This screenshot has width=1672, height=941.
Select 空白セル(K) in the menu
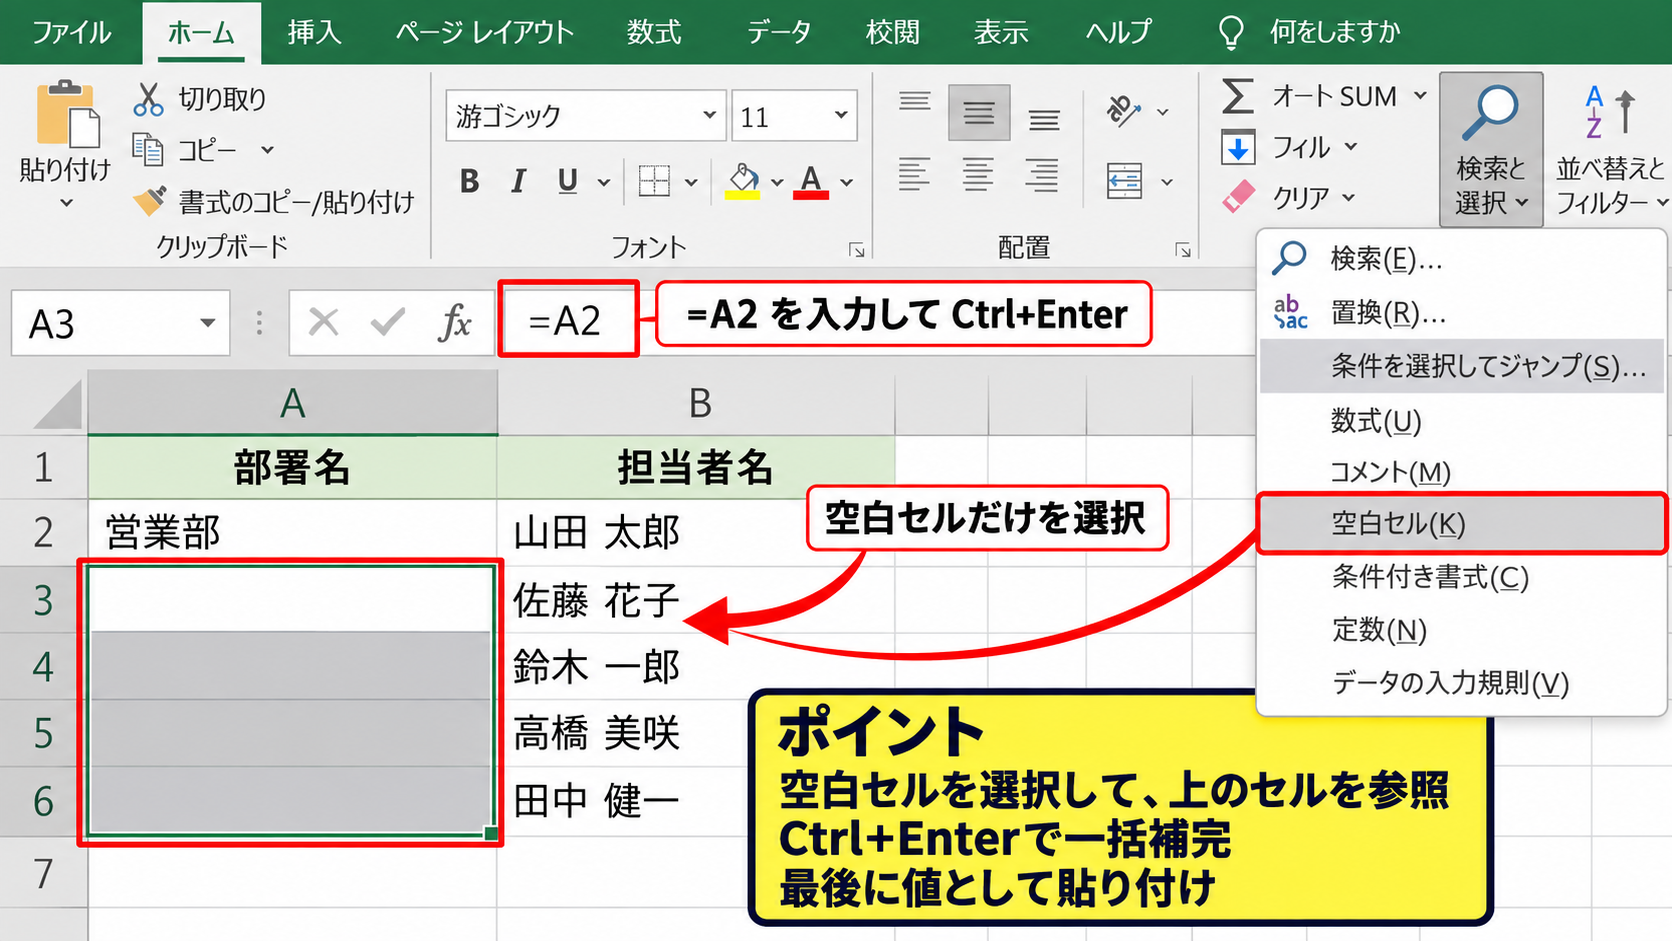click(x=1461, y=523)
